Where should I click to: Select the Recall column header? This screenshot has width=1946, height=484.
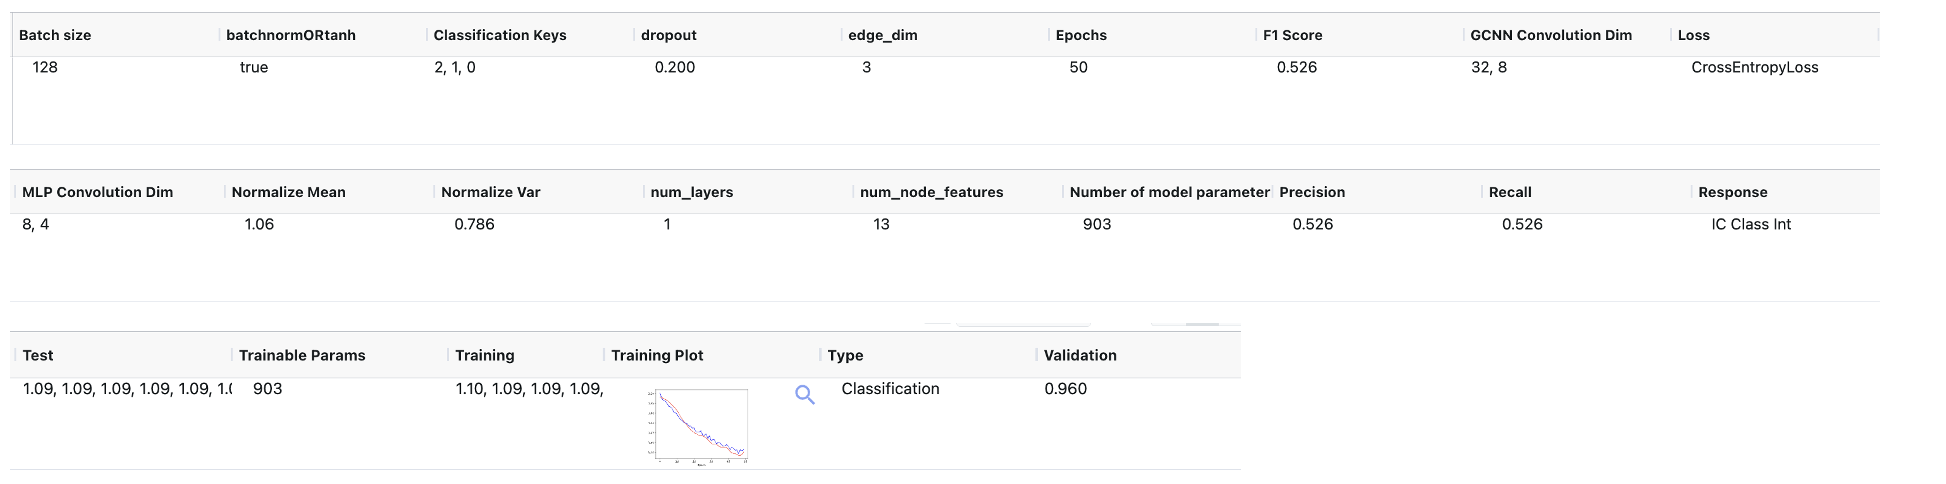1509,192
